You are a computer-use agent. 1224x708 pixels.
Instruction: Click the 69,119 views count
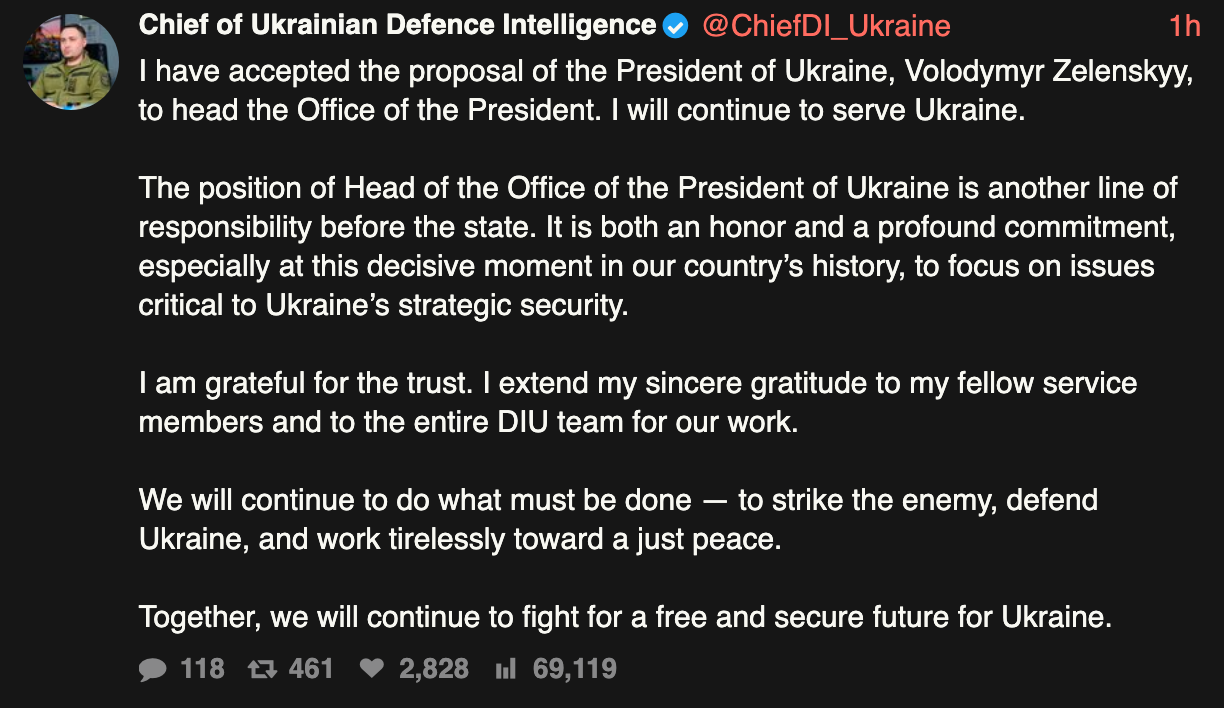(x=575, y=669)
